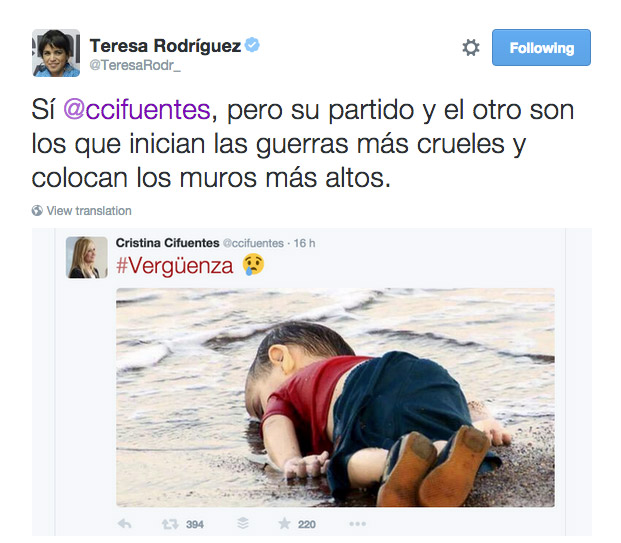Image resolution: width=621 pixels, height=543 pixels.
Task: Click the blue verified badge
Action: [x=252, y=45]
